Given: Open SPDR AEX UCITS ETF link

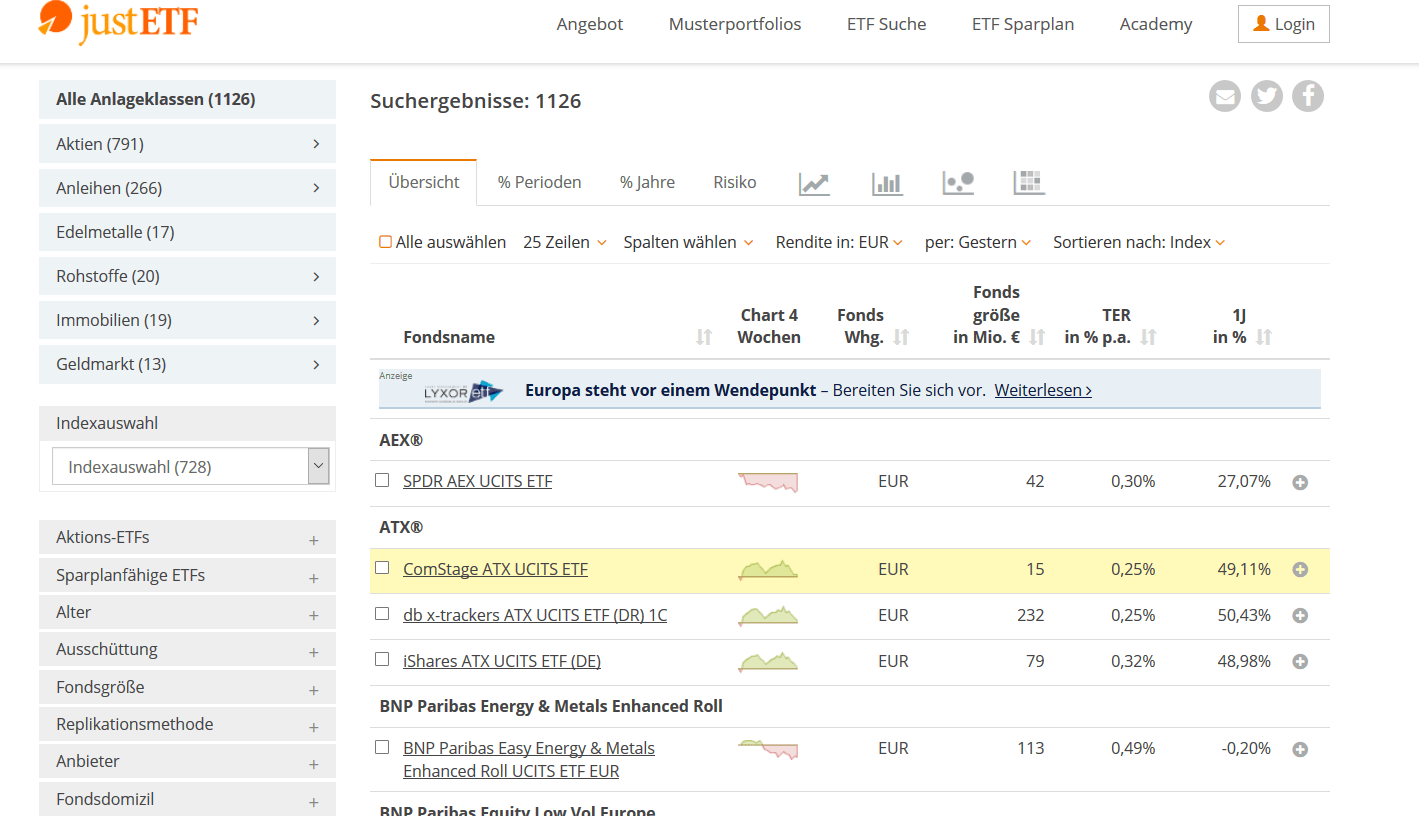Looking at the screenshot, I should click(x=478, y=481).
